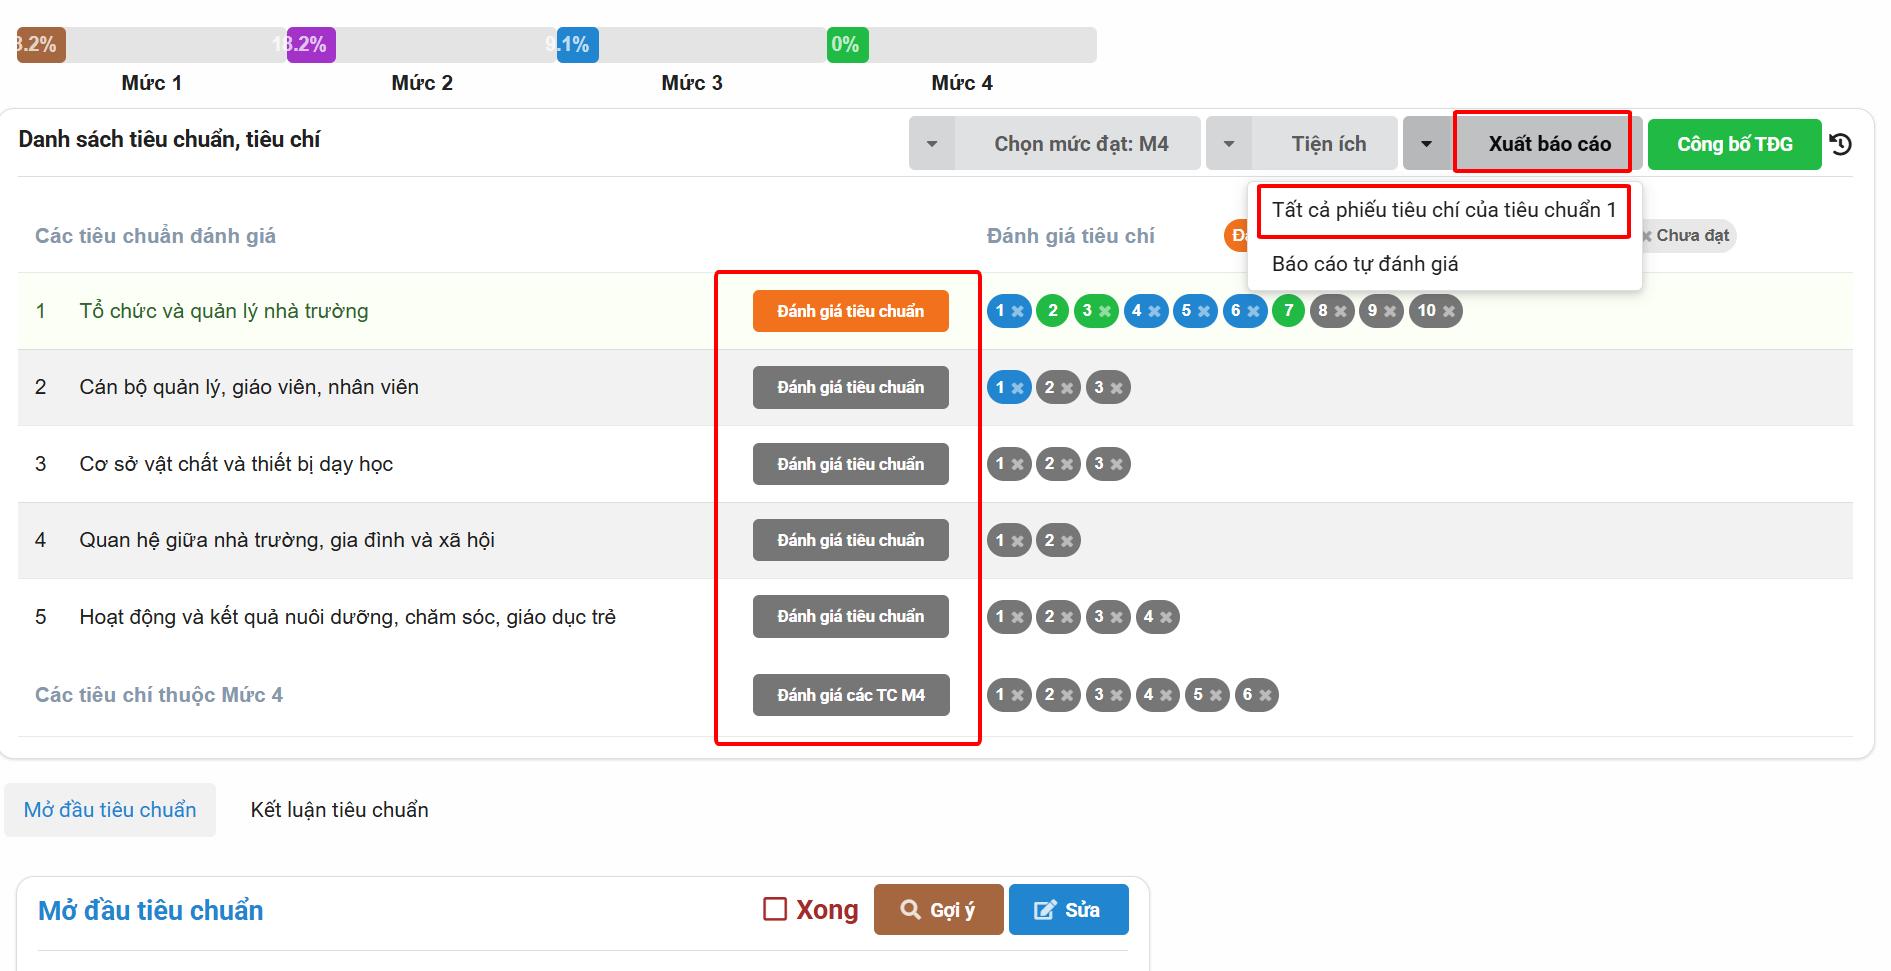Click the green Công bố TĐG button
The image size is (1891, 971).
tap(1734, 144)
